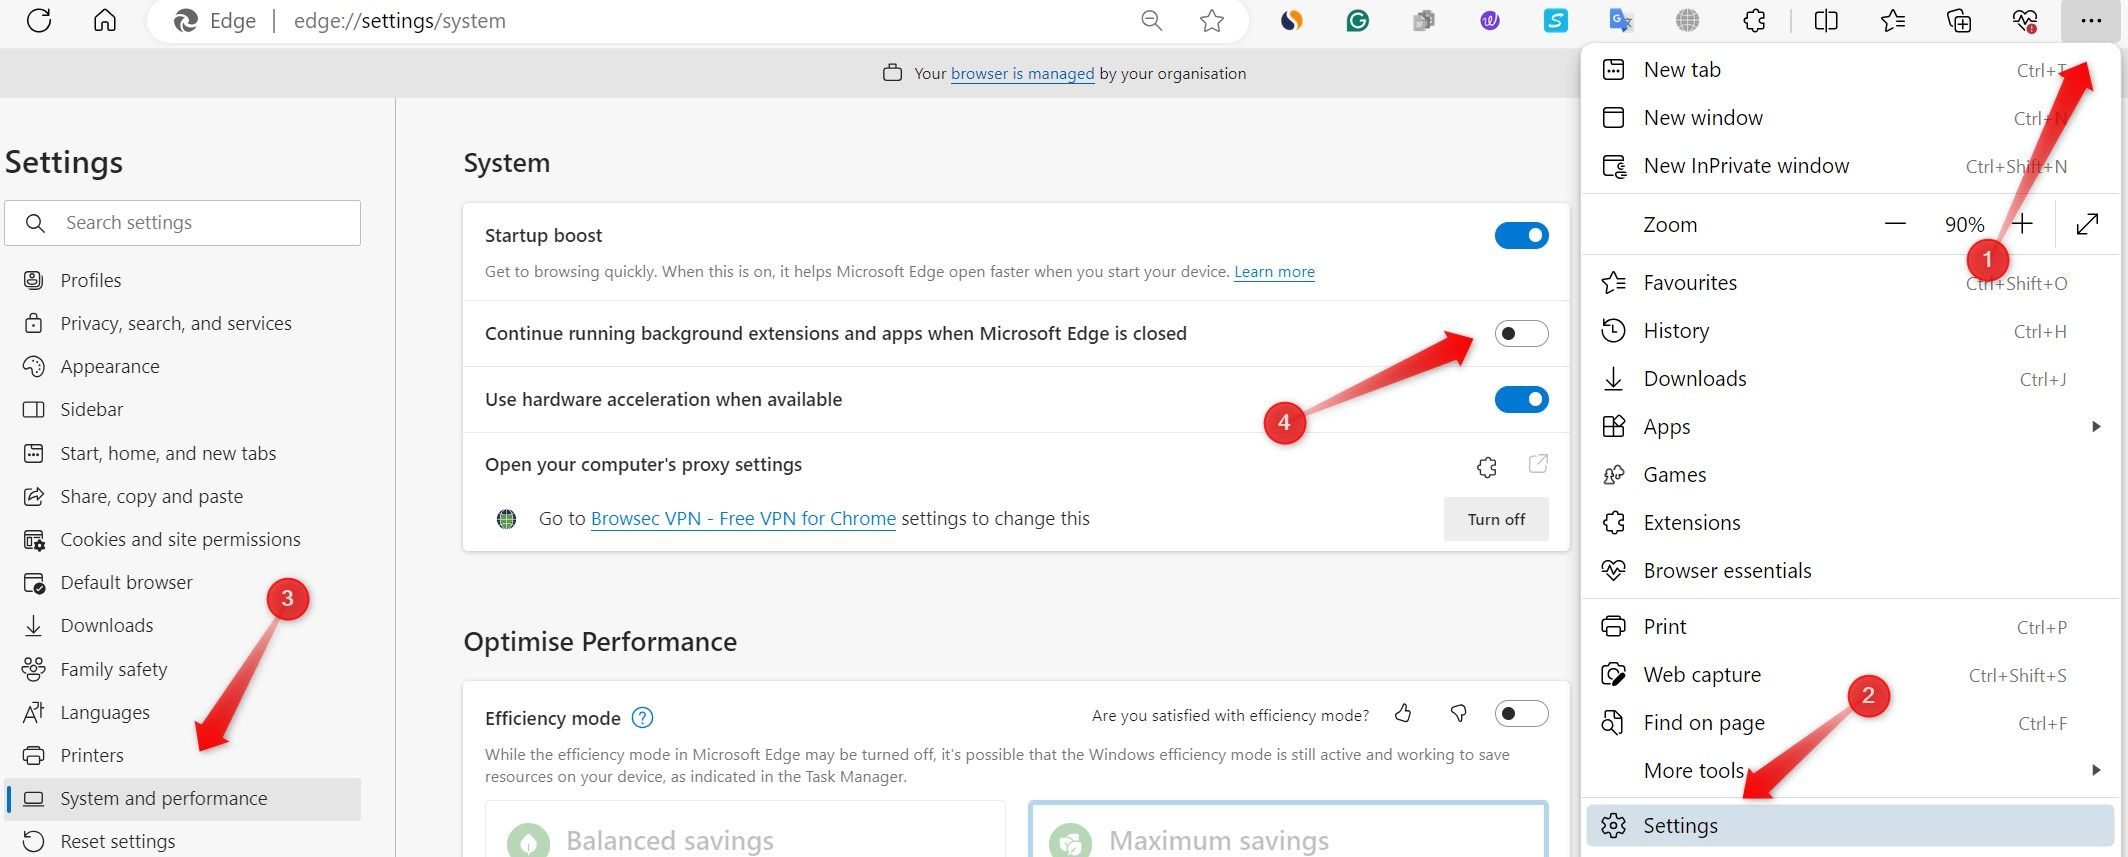The width and height of the screenshot is (2128, 857).
Task: Open Cookies and site permissions section
Action: 183,540
